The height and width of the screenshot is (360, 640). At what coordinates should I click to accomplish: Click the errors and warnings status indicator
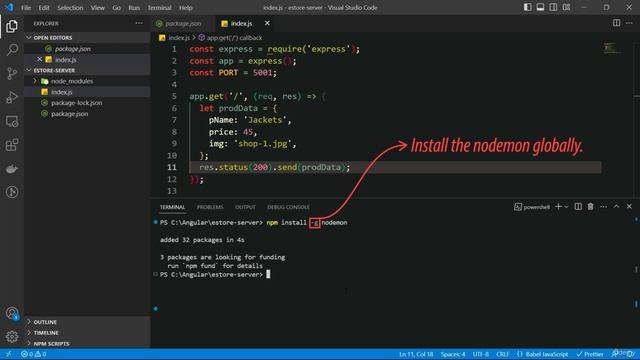tap(33, 354)
